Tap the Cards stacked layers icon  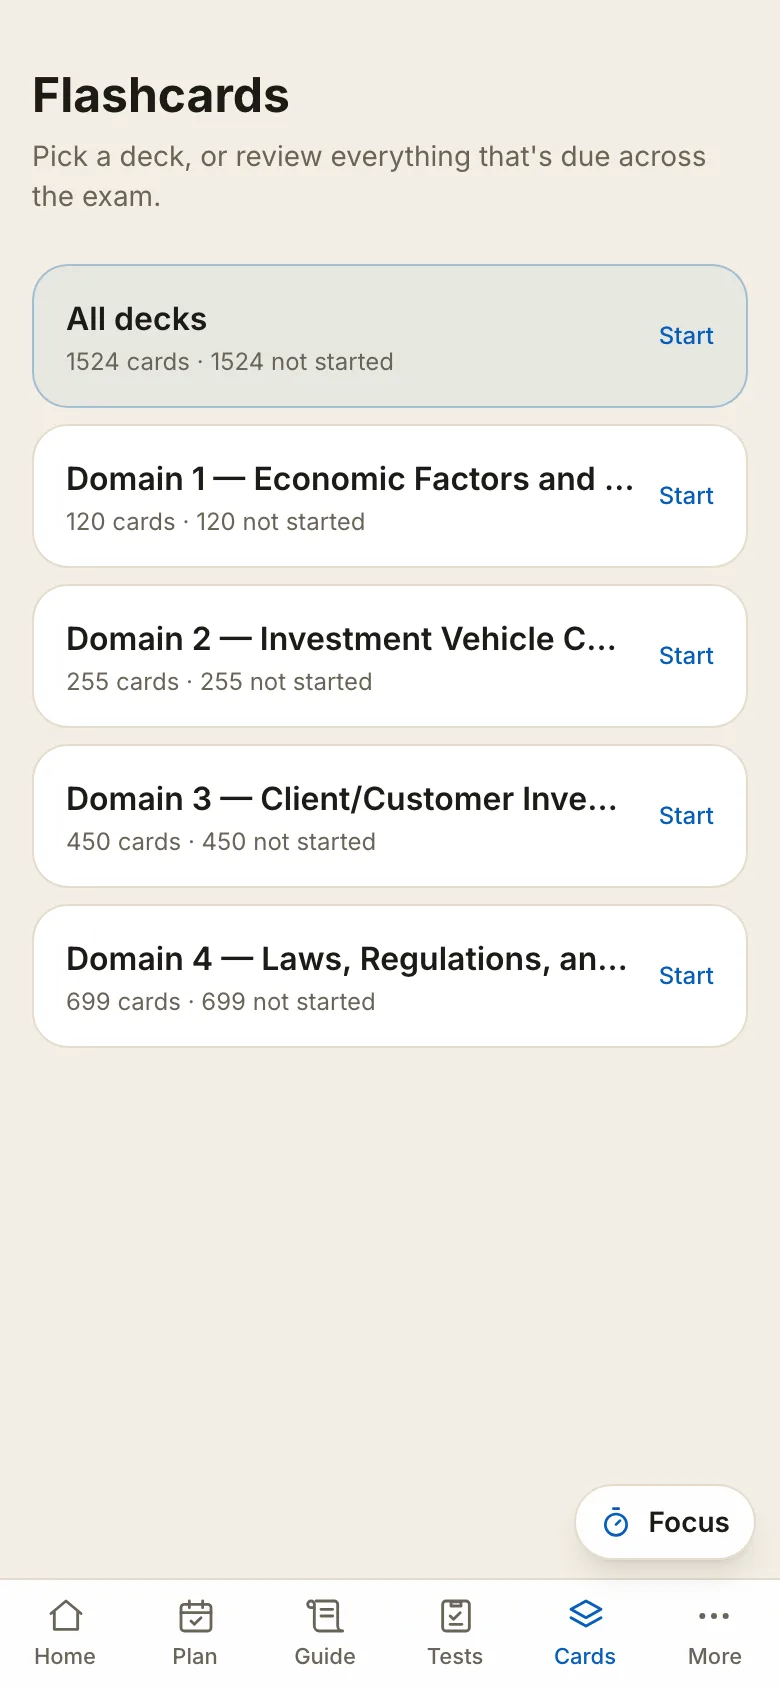click(585, 1614)
